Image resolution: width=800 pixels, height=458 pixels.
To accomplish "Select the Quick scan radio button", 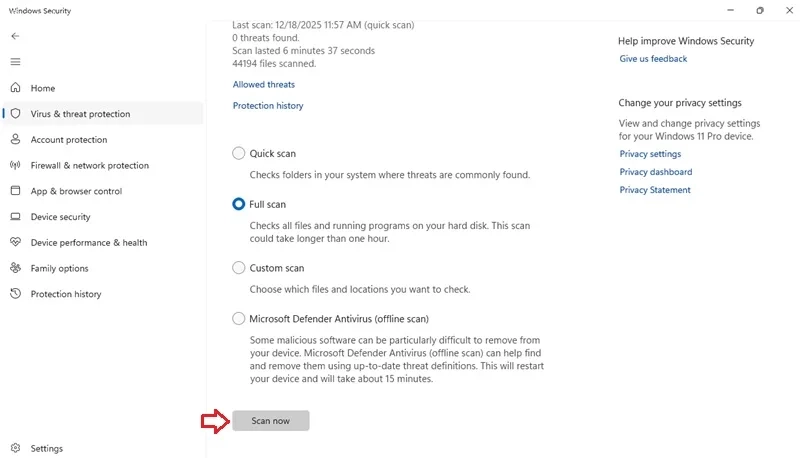I will coord(238,153).
